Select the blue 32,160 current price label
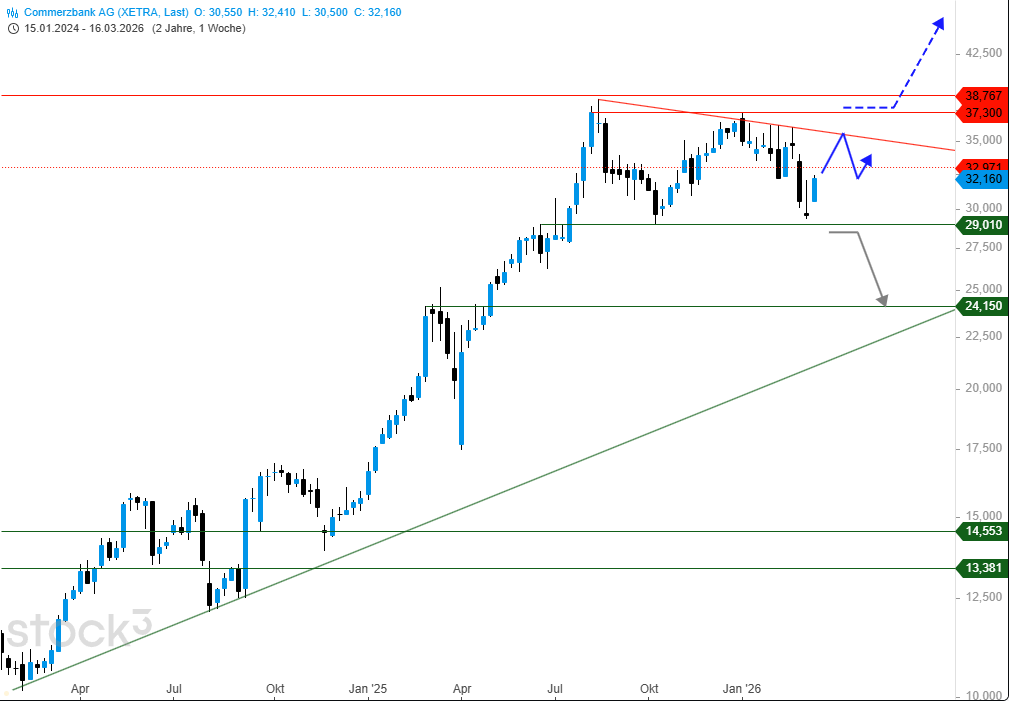1009x701 pixels. pyautogui.click(x=984, y=180)
